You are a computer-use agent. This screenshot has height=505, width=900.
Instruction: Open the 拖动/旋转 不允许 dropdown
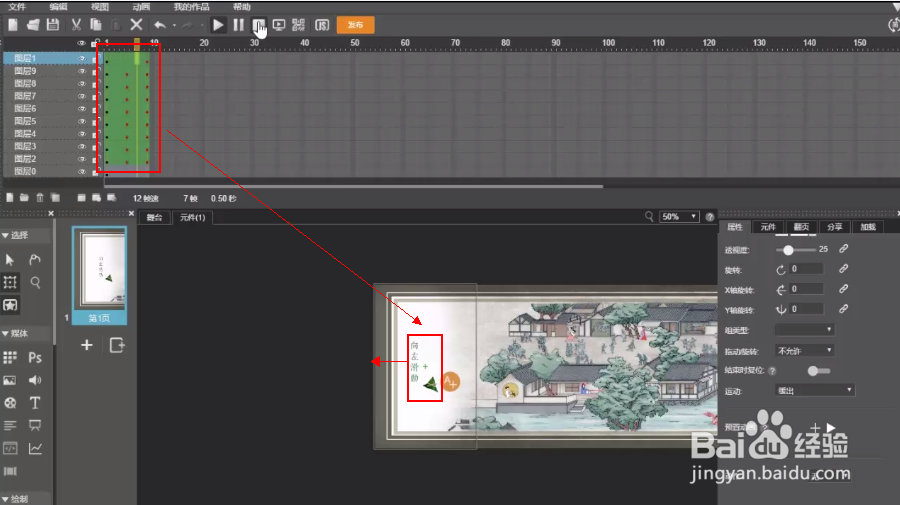[x=804, y=351]
